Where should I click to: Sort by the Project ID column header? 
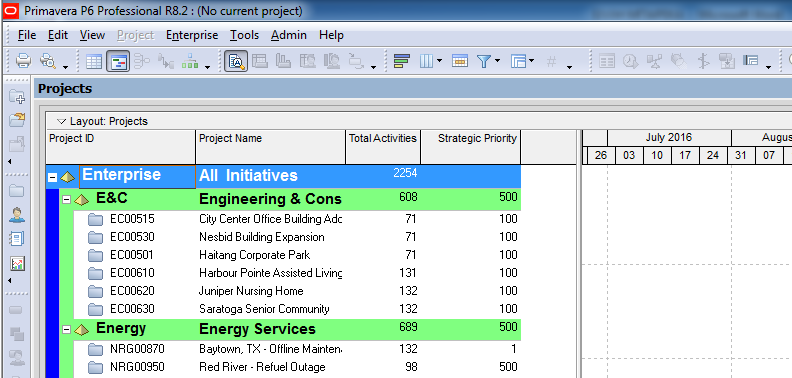click(x=120, y=147)
